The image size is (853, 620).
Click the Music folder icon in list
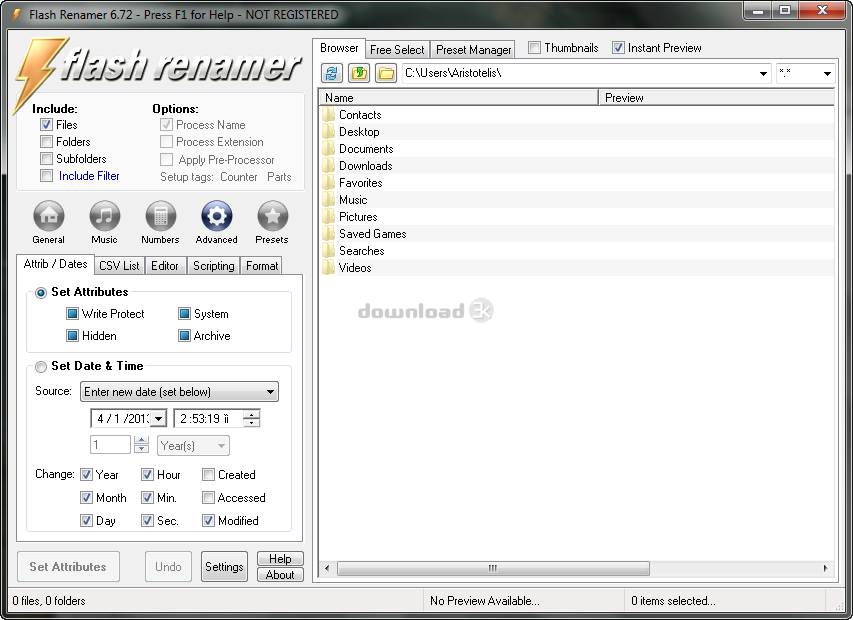pos(328,200)
